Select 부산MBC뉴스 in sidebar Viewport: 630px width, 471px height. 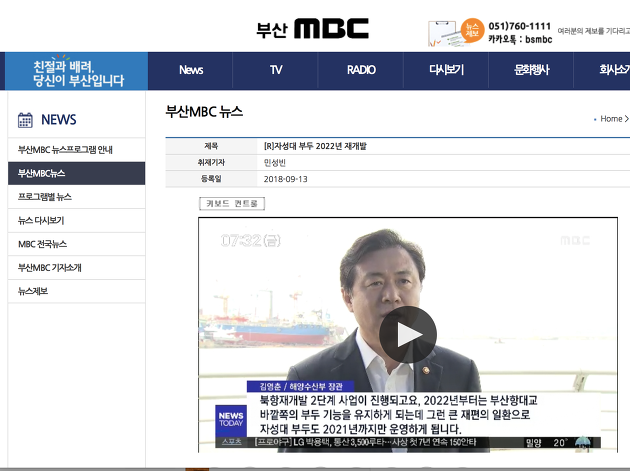pyautogui.click(x=76, y=173)
